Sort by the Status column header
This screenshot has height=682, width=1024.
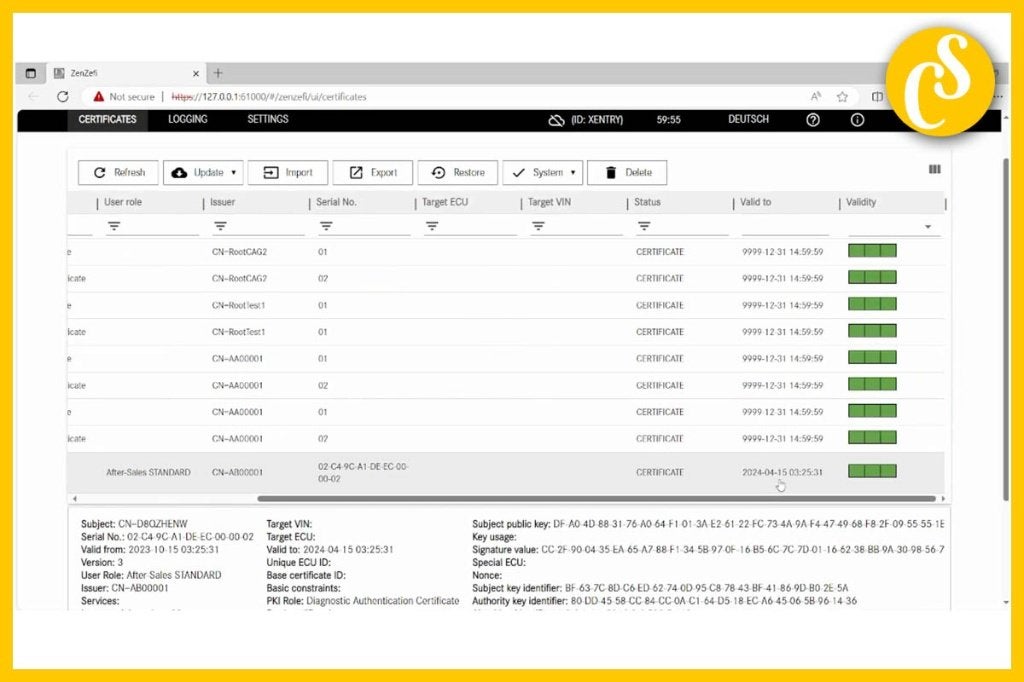pyautogui.click(x=647, y=203)
